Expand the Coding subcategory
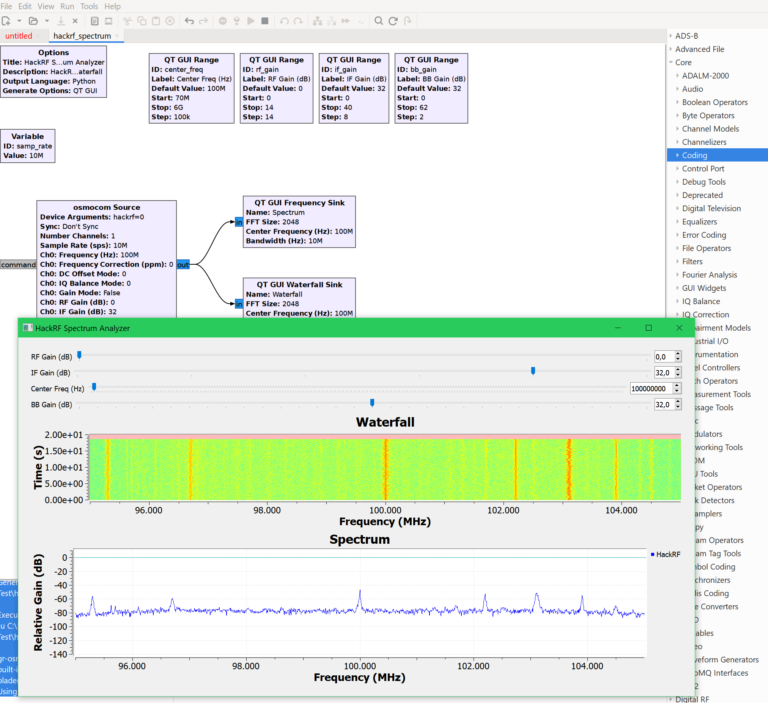The width and height of the screenshot is (768, 703). click(677, 155)
